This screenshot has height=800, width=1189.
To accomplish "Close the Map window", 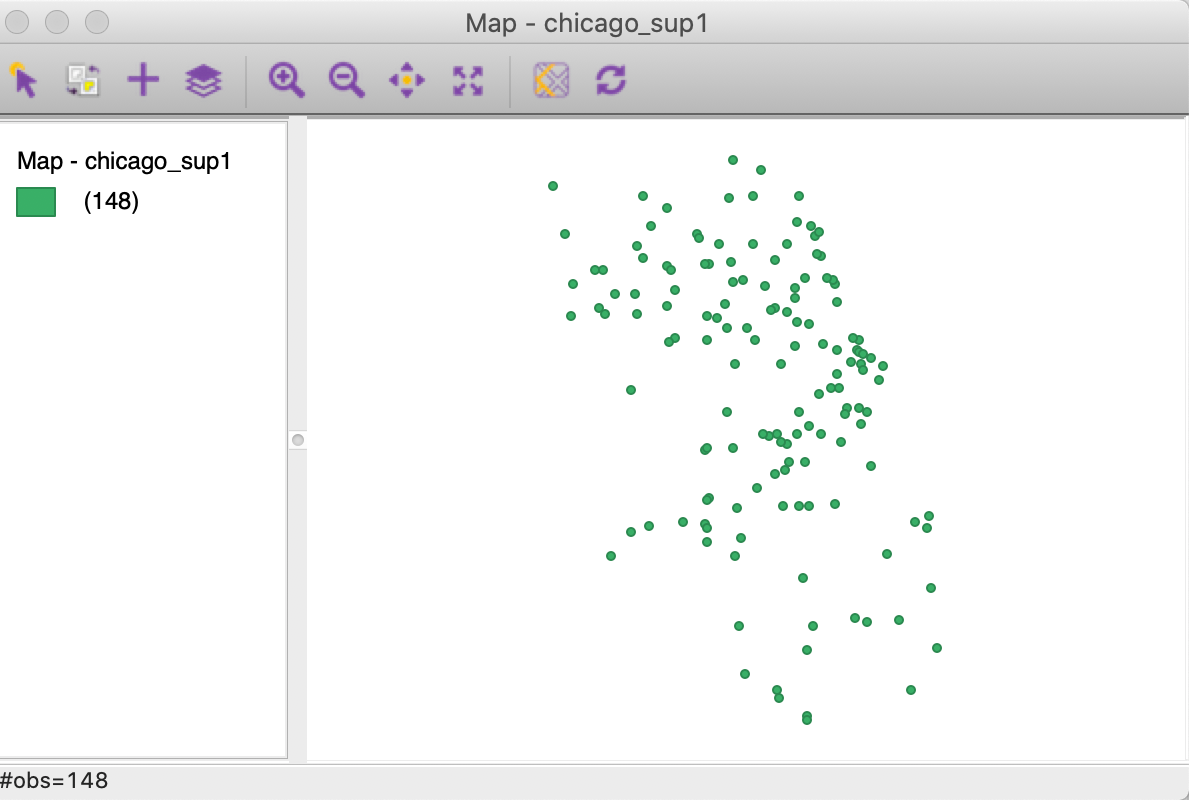I will 17,22.
